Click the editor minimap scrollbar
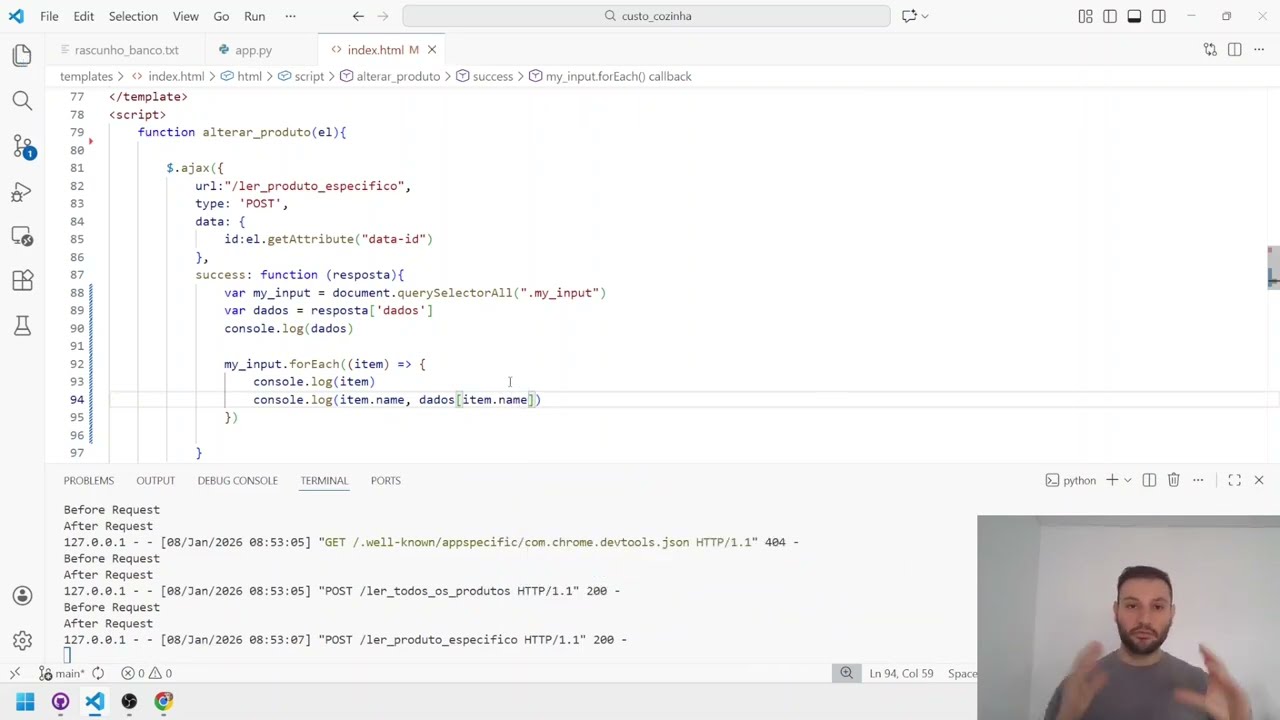This screenshot has height=720, width=1280. (1273, 267)
